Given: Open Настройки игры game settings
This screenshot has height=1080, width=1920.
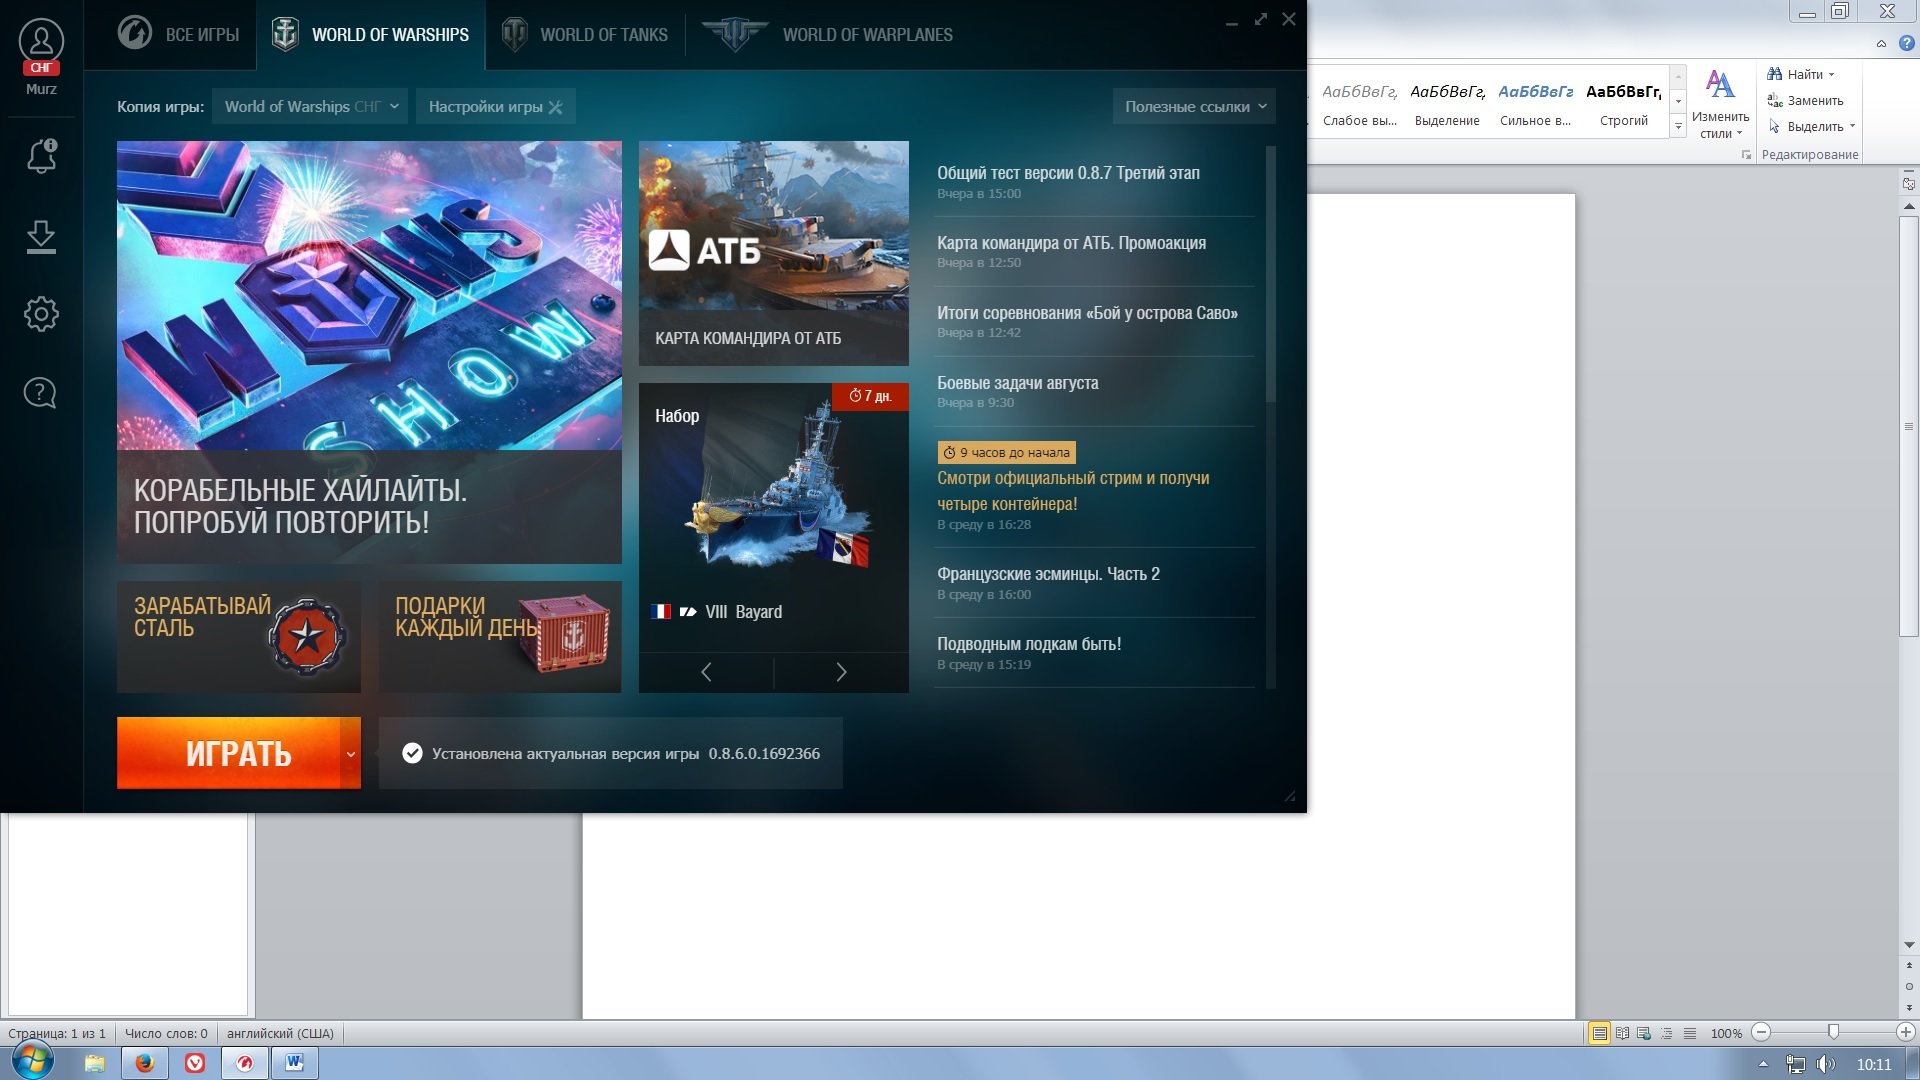Looking at the screenshot, I should pos(496,106).
